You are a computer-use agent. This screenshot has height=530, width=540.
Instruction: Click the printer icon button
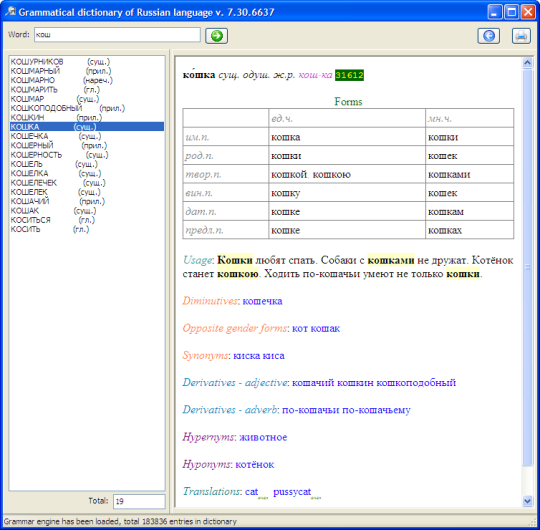tap(521, 36)
